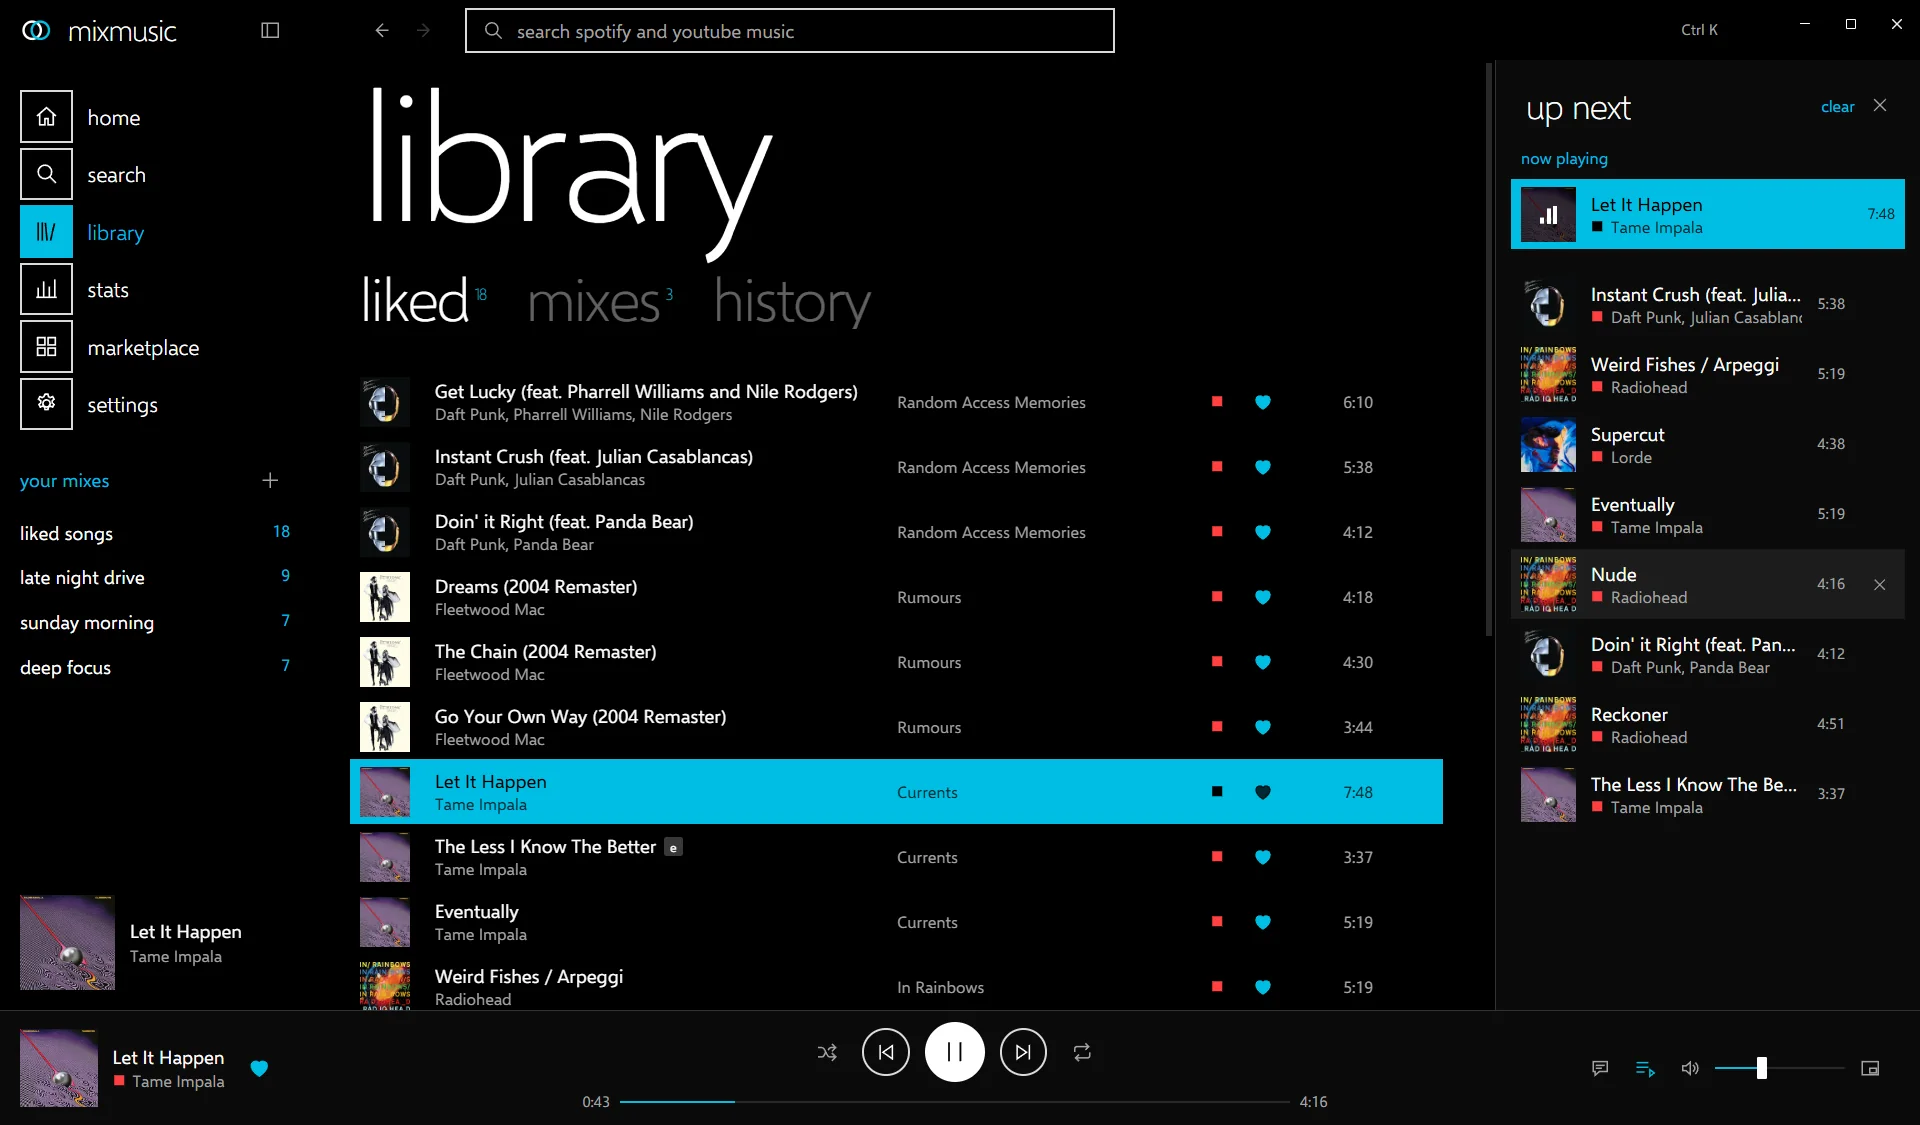Toggle the up next queue icon
Screen dimensions: 1920x1125
pos(1645,1069)
